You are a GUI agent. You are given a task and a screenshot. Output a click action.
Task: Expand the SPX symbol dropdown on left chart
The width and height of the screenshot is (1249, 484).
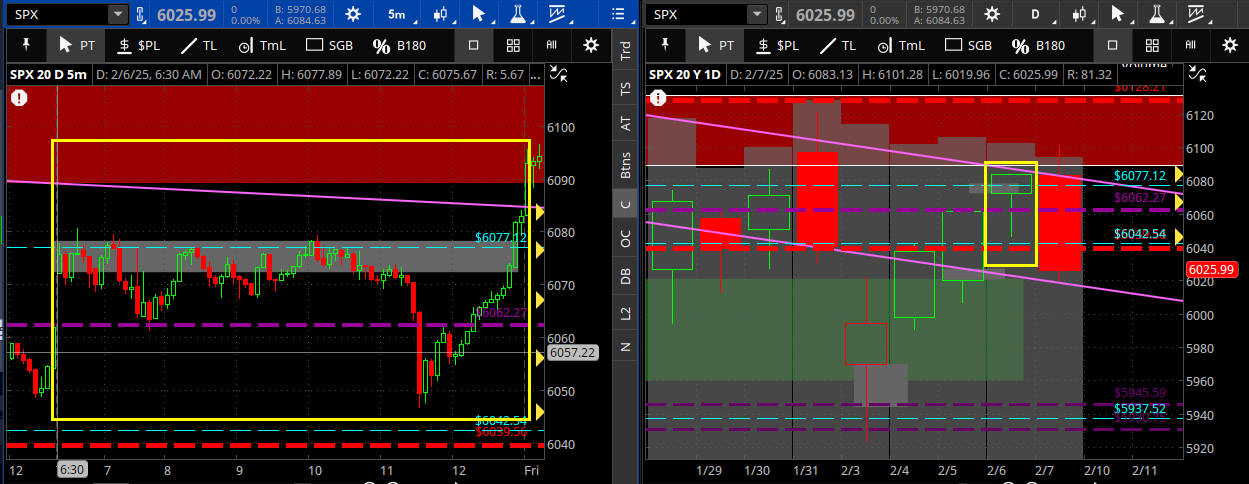117,15
